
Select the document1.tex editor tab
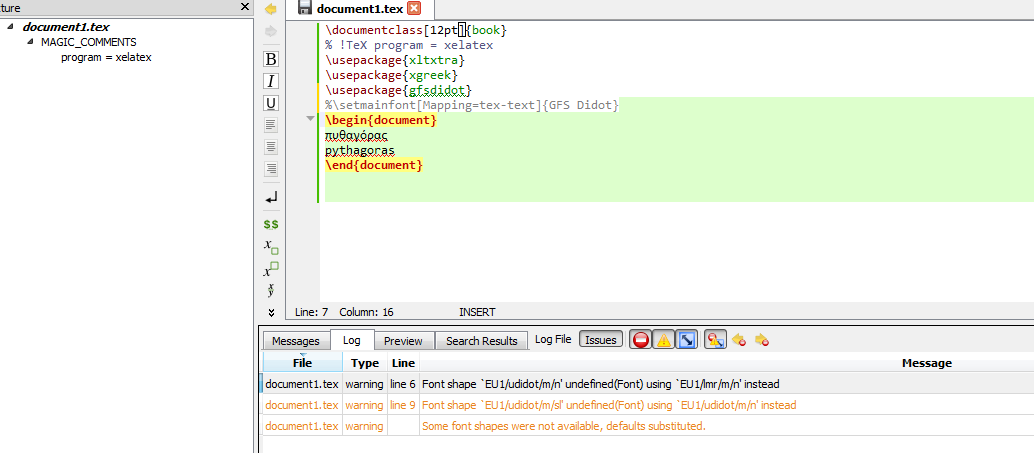tap(361, 9)
